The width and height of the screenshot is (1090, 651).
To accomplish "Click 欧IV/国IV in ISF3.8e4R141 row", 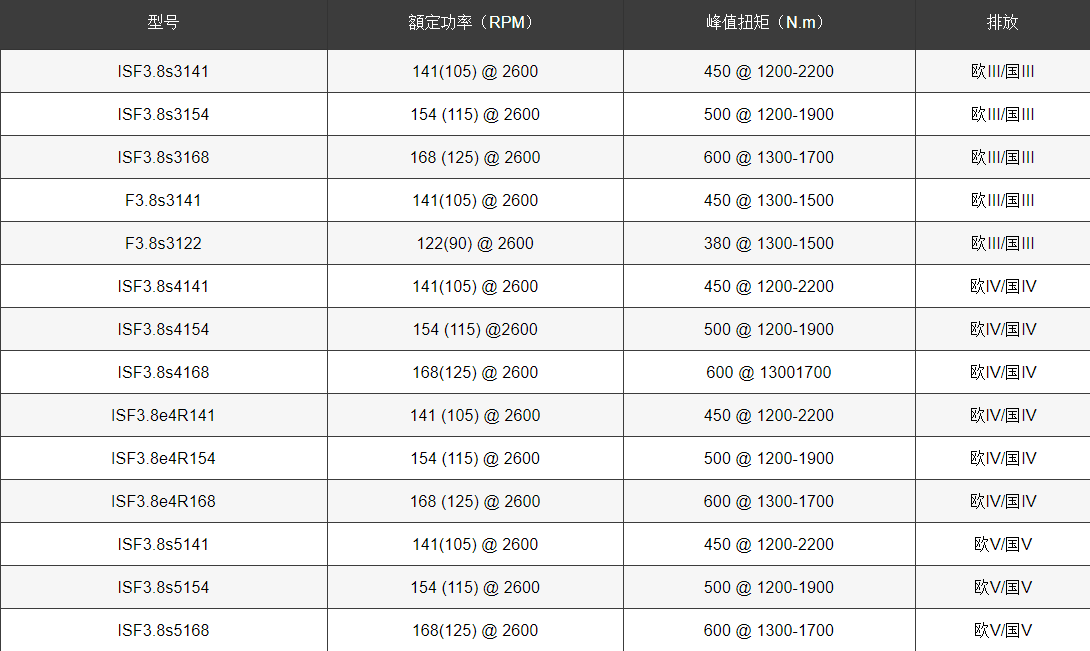I will tap(1003, 416).
